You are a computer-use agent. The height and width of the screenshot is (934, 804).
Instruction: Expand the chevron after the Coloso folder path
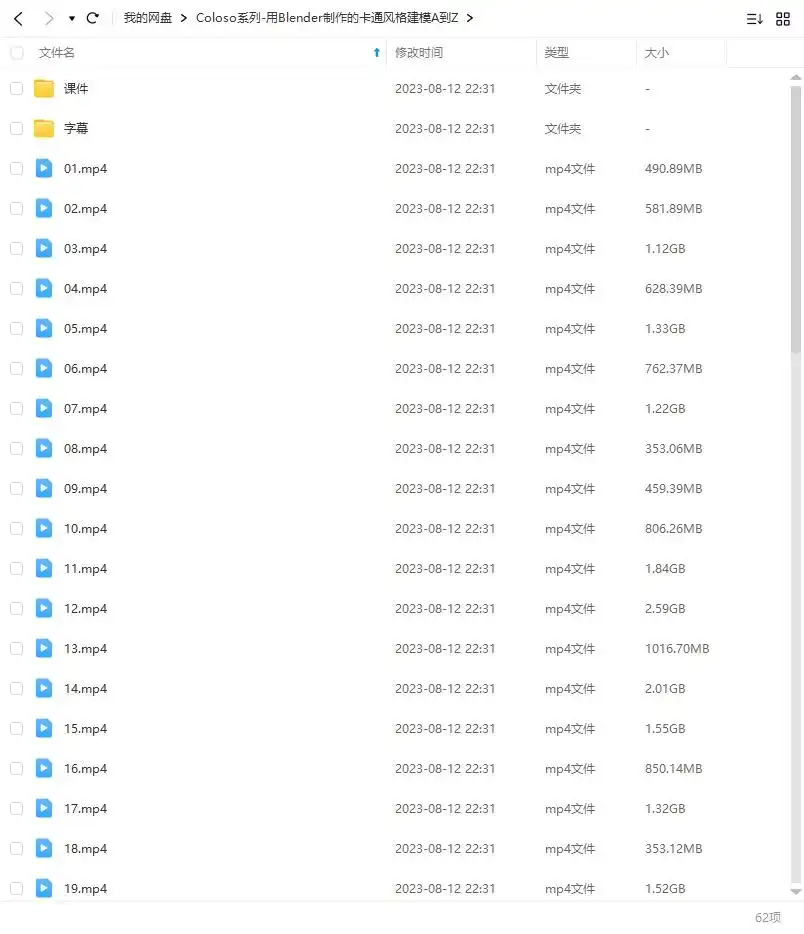[470, 18]
